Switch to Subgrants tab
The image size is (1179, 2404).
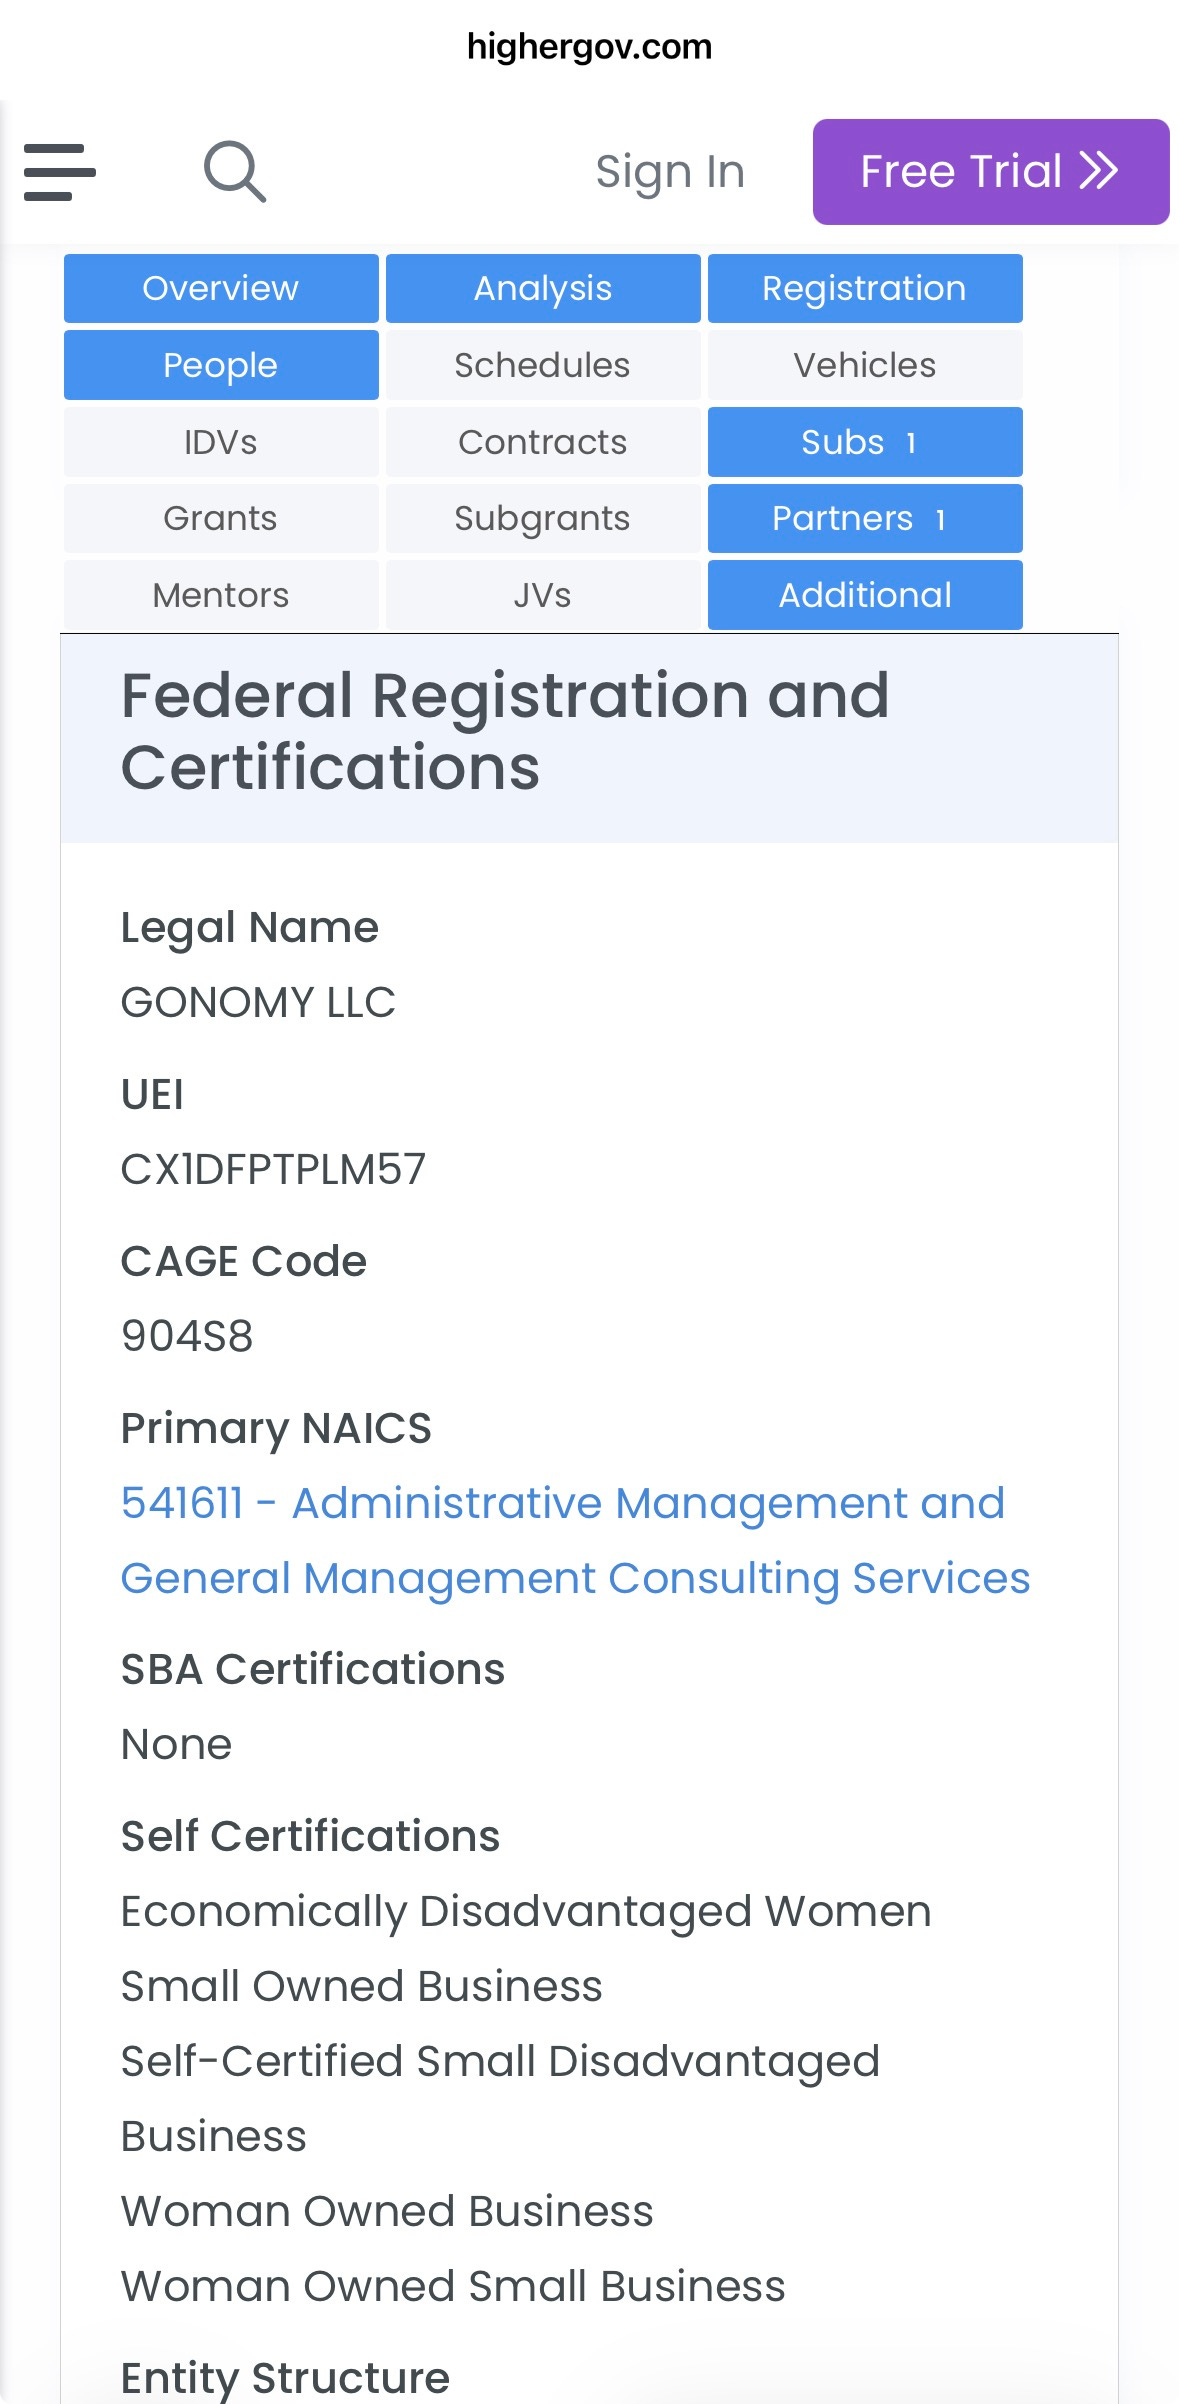point(543,519)
